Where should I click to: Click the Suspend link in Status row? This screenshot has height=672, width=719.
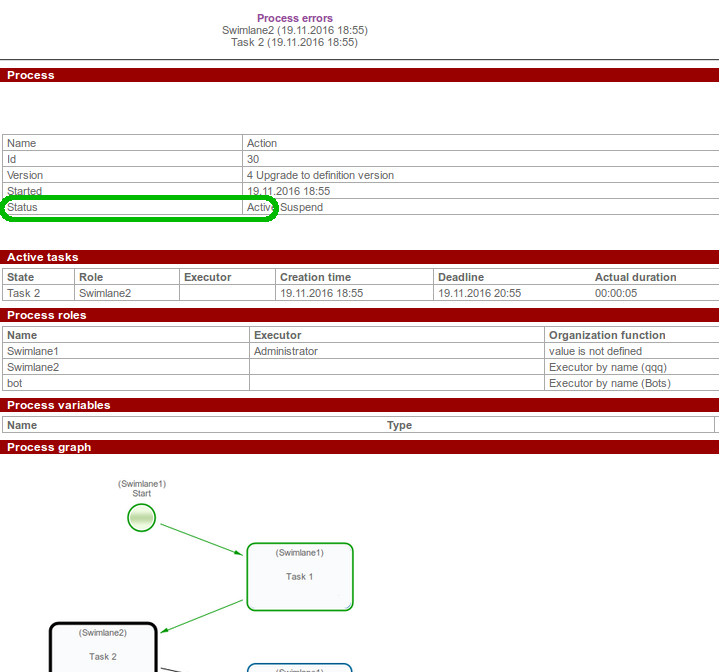301,207
